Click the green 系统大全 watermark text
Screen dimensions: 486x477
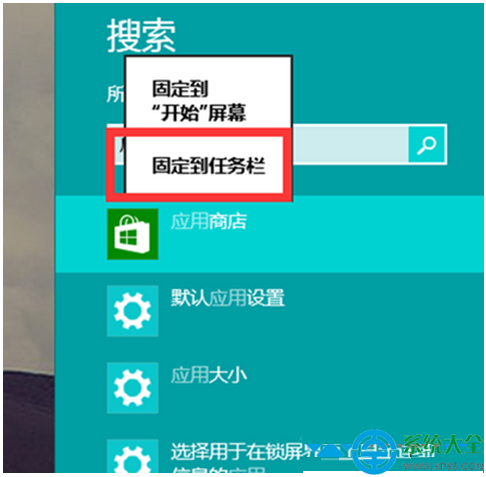(442, 445)
